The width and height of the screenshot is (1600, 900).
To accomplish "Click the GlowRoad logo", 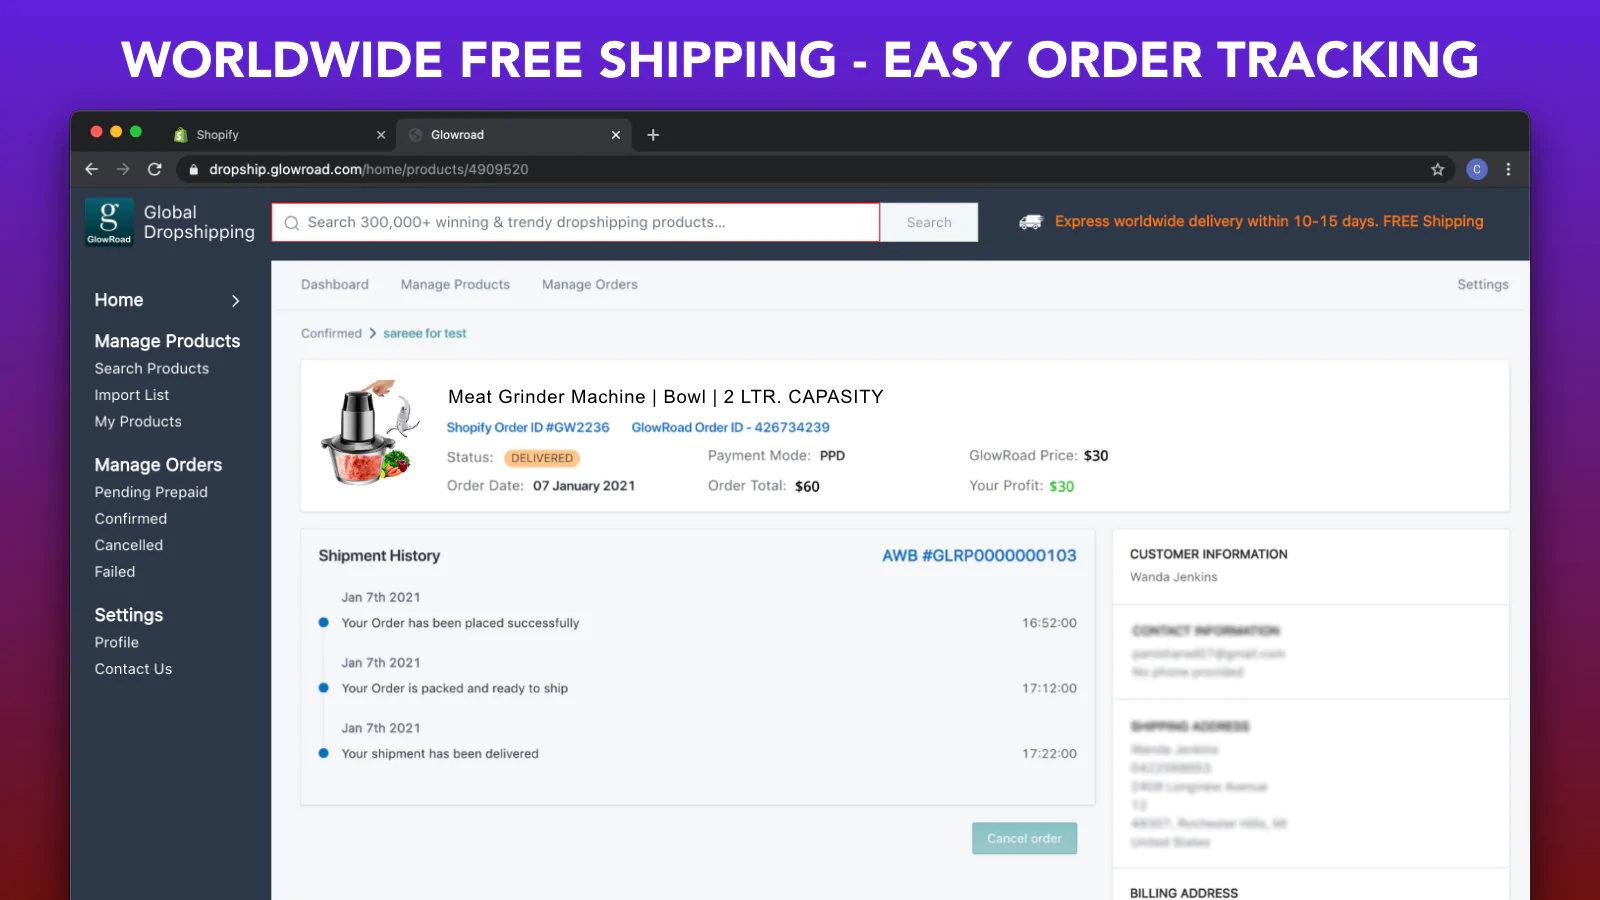I will point(109,221).
